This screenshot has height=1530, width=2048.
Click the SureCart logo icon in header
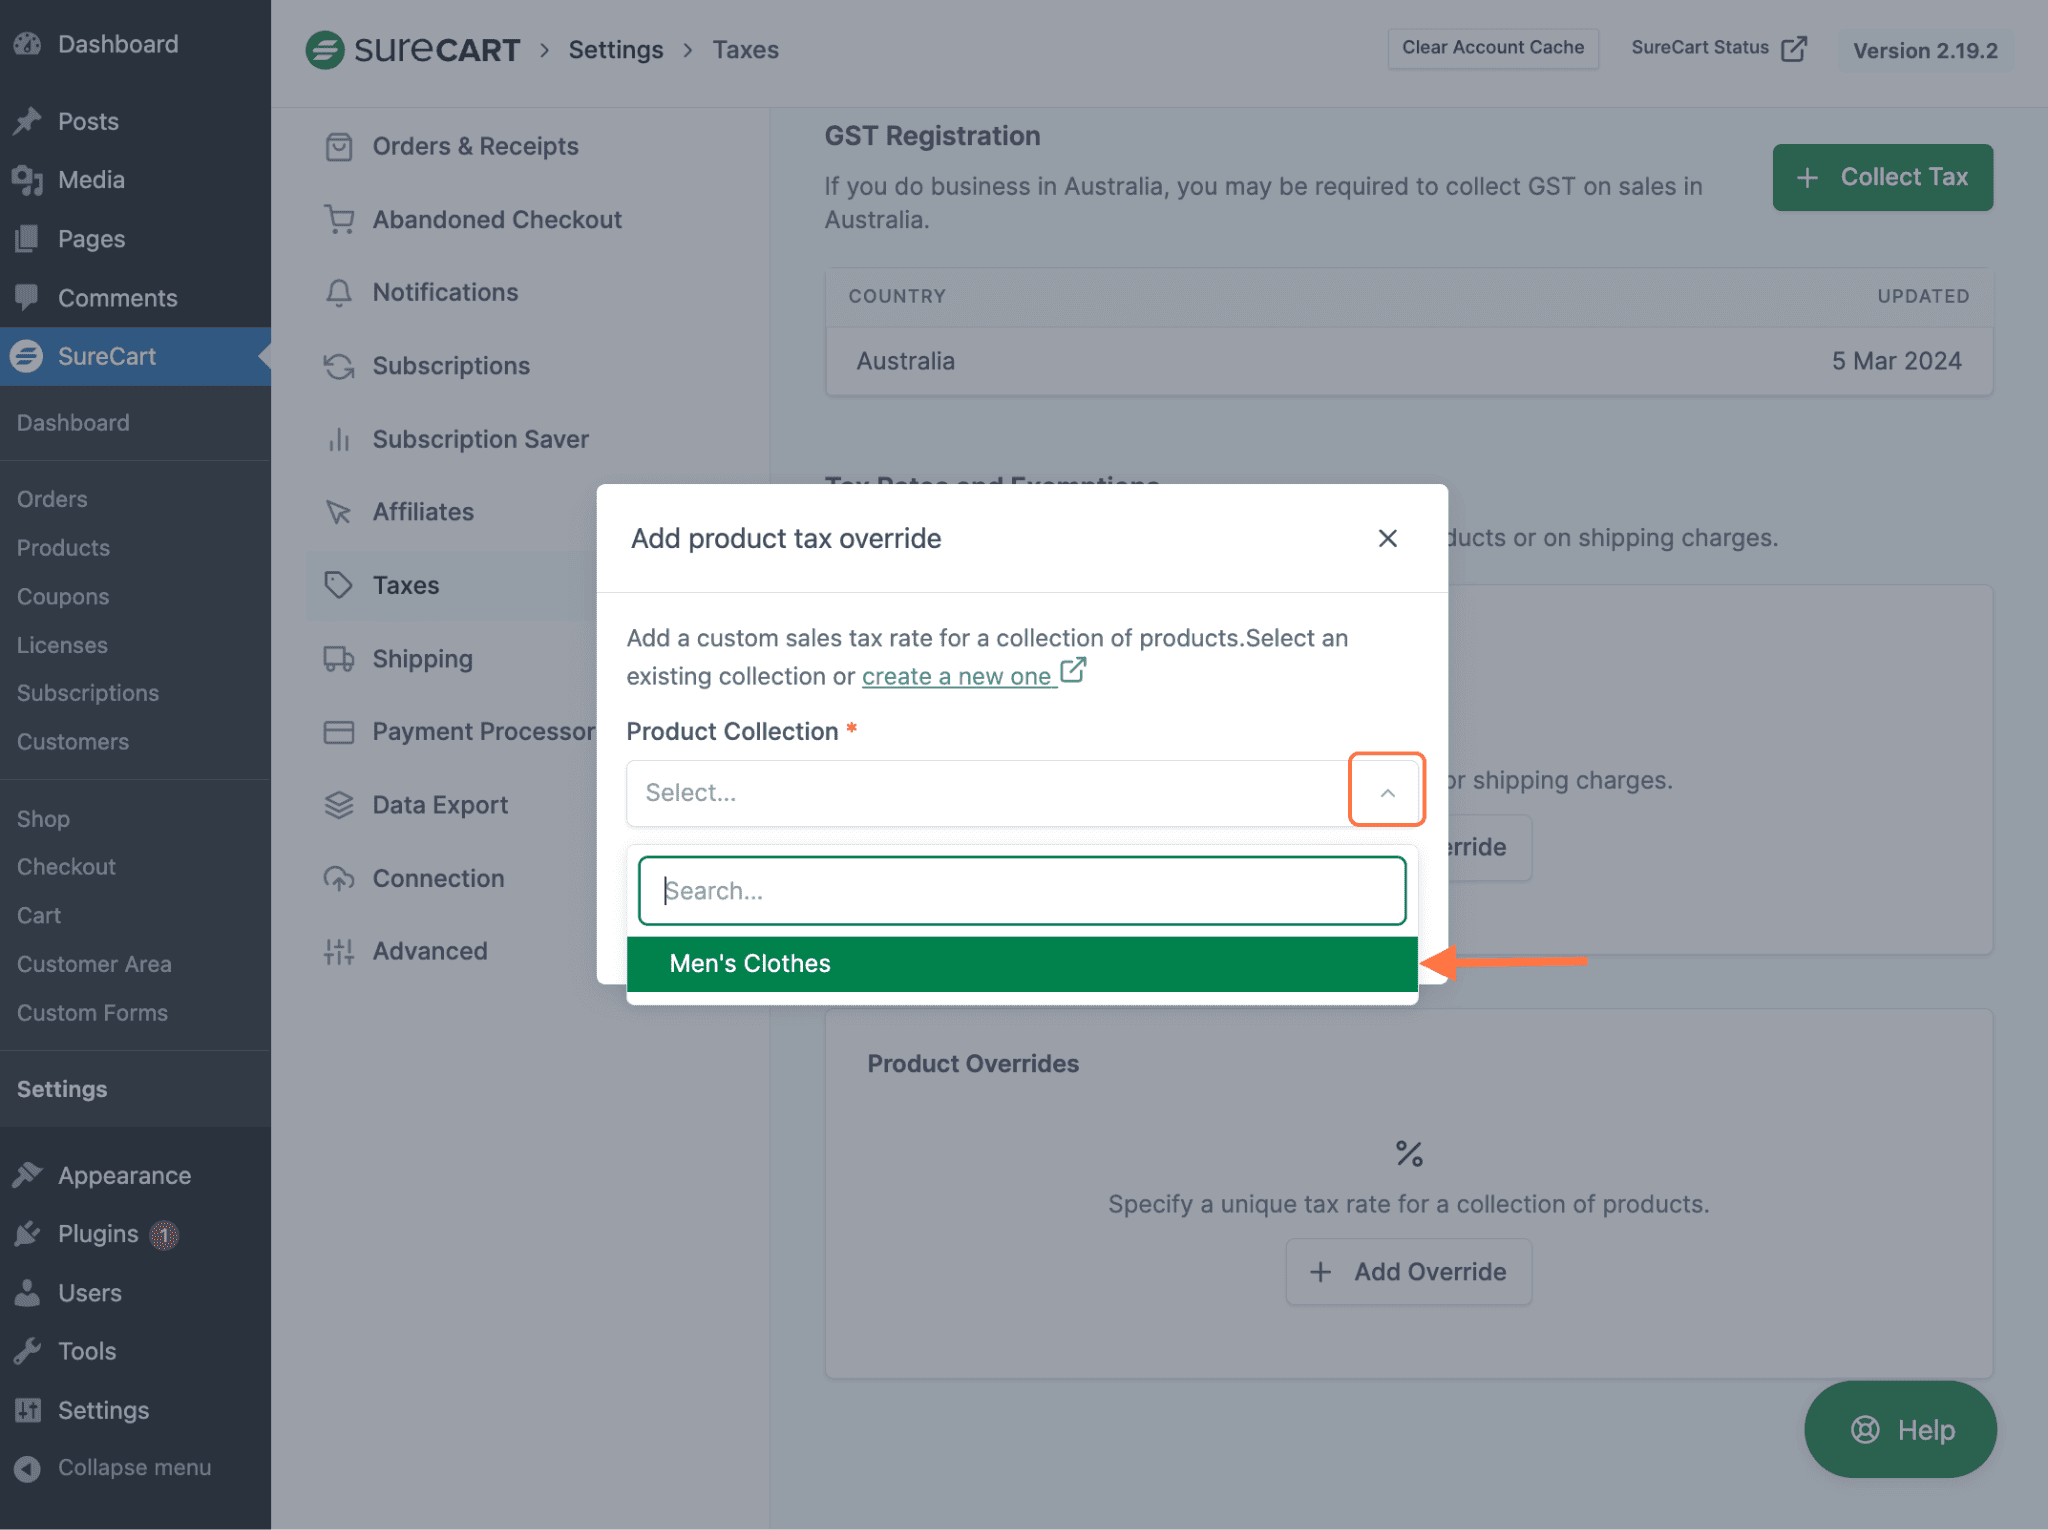point(324,50)
